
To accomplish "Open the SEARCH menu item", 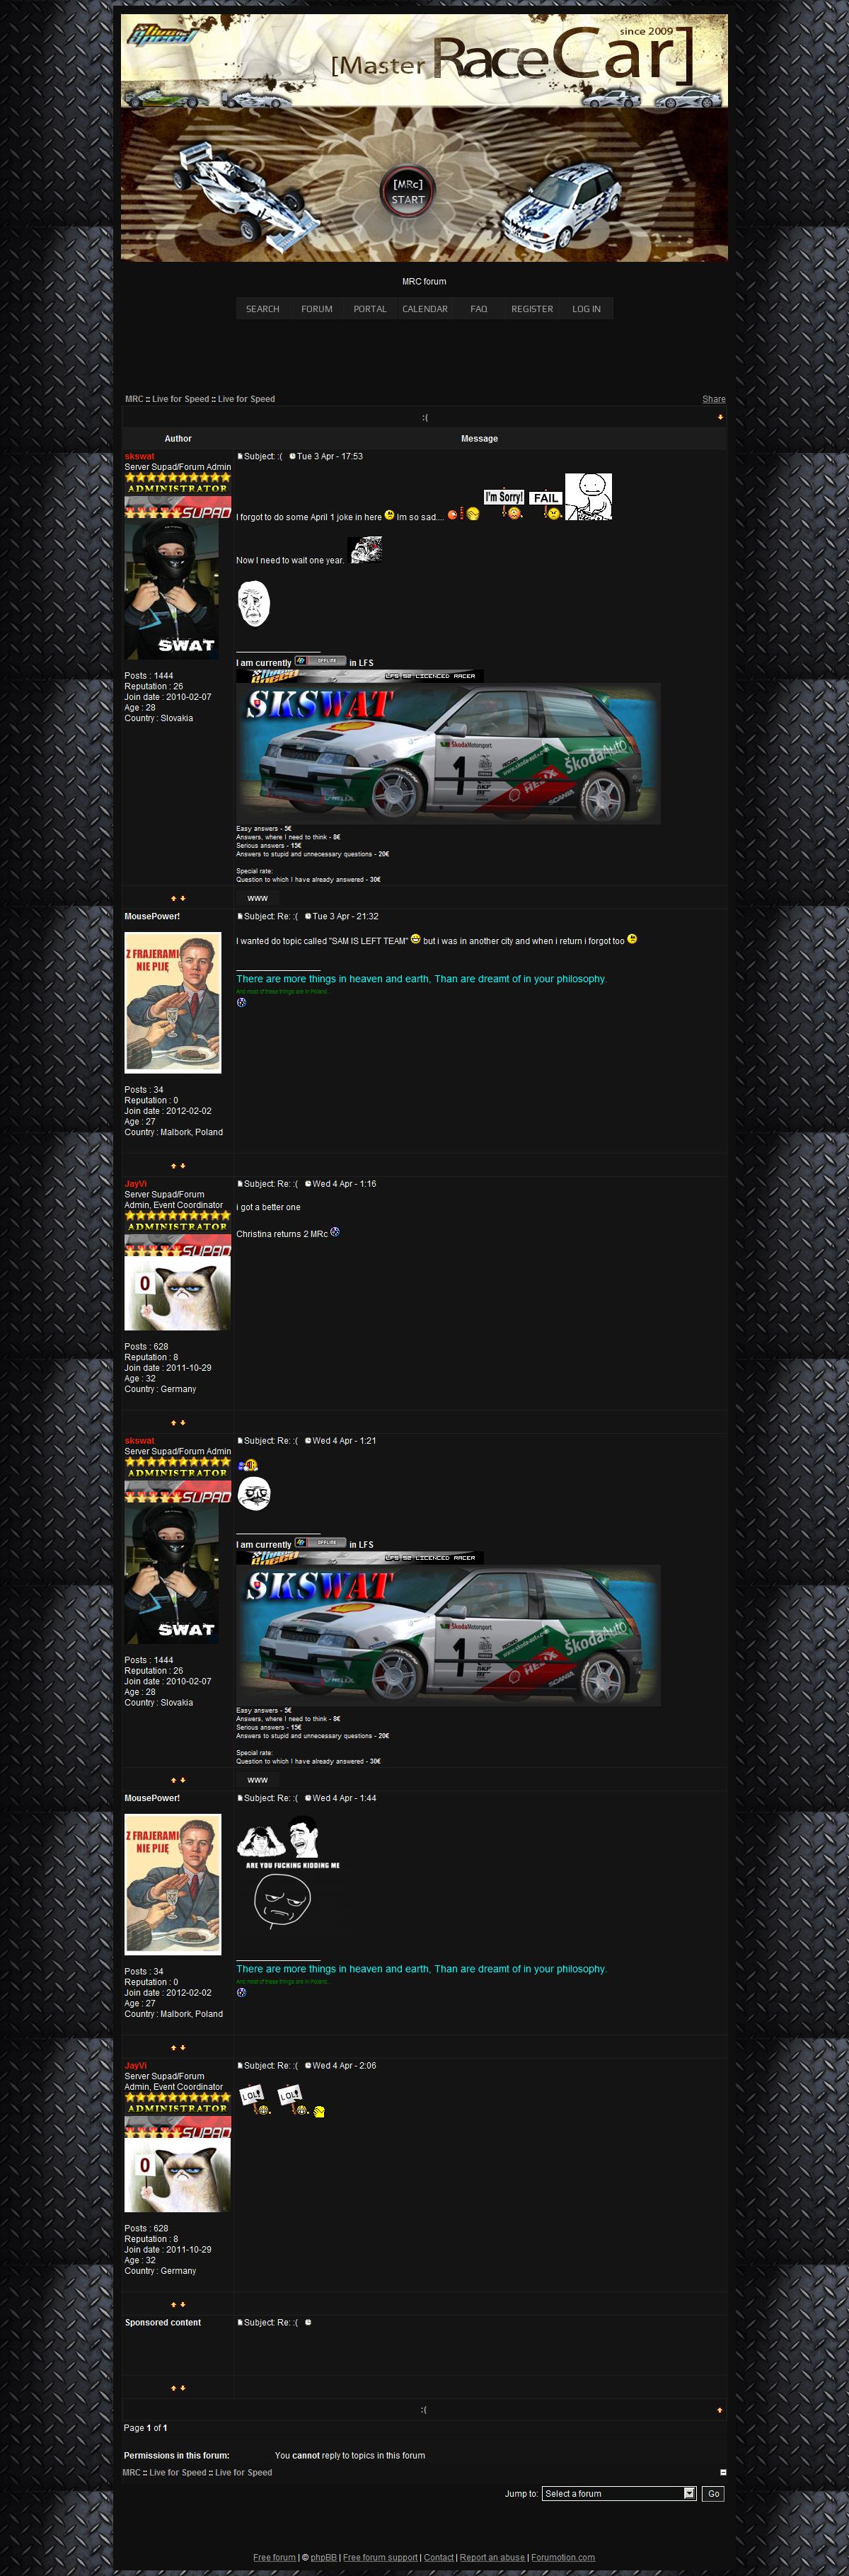I will tap(263, 309).
